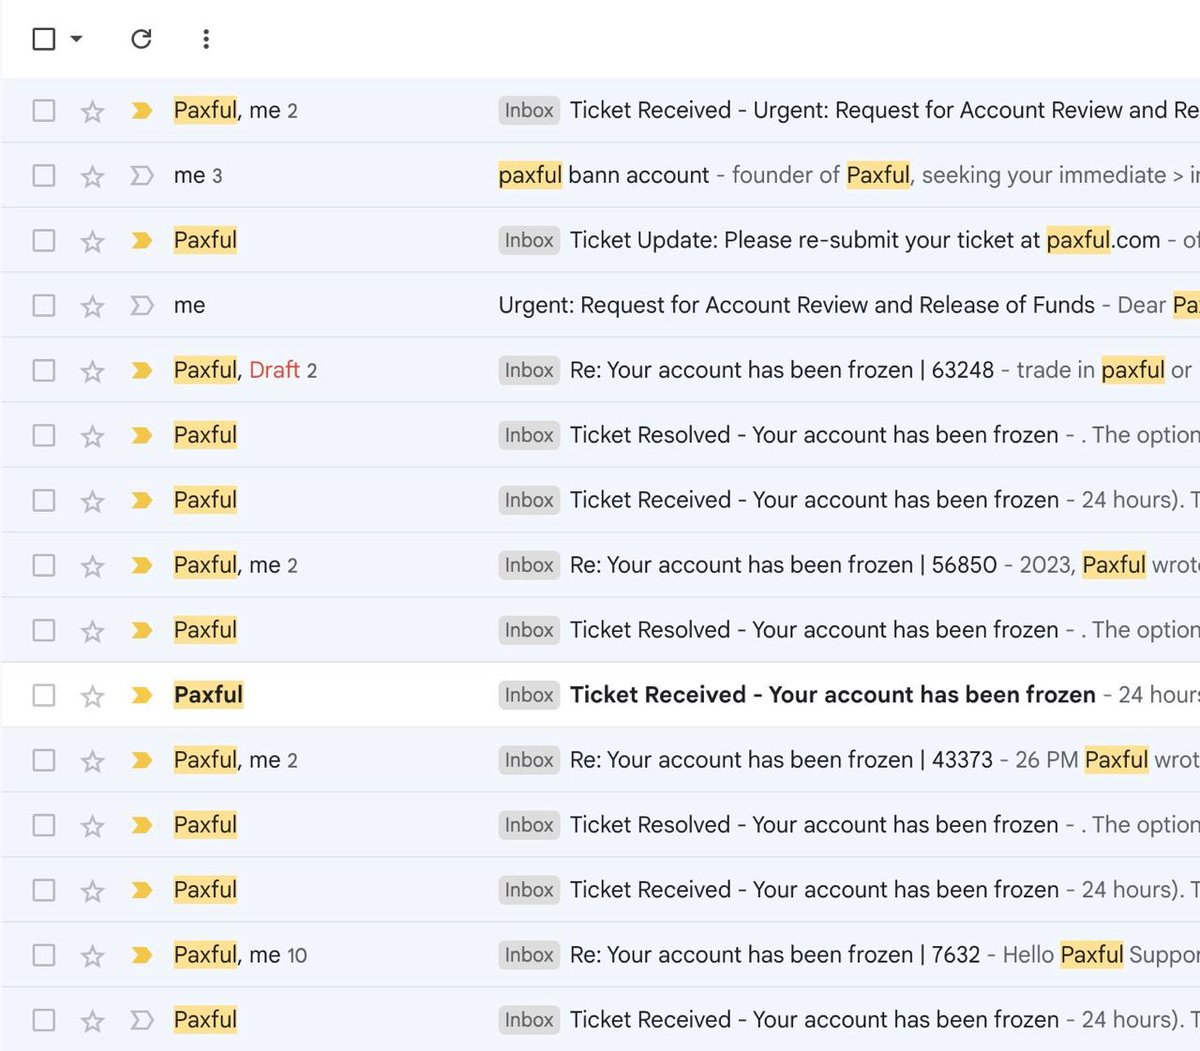Click the bold unread 'Paxful' sender name

click(x=208, y=695)
